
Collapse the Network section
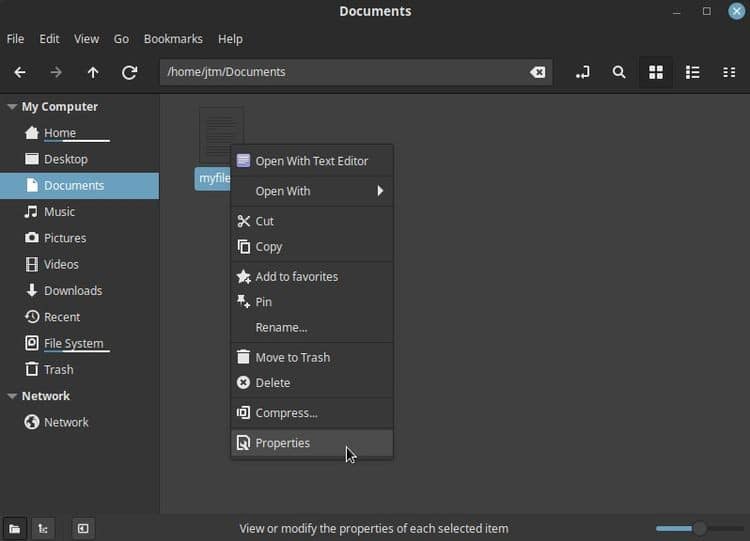[12, 396]
